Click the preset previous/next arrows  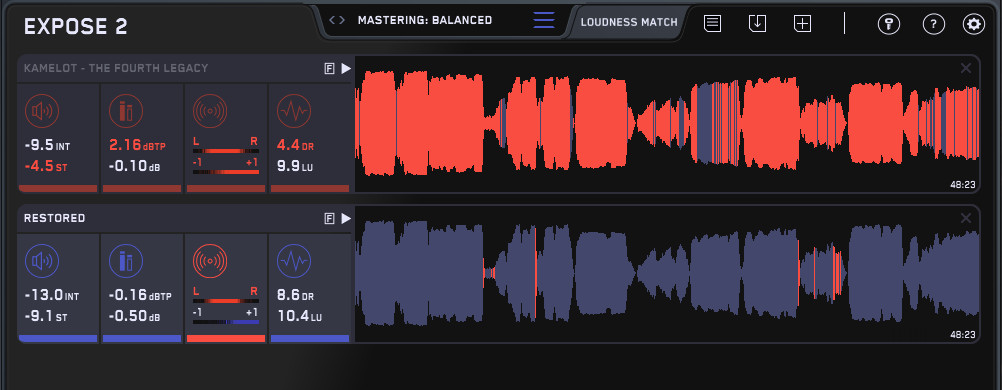point(337,20)
